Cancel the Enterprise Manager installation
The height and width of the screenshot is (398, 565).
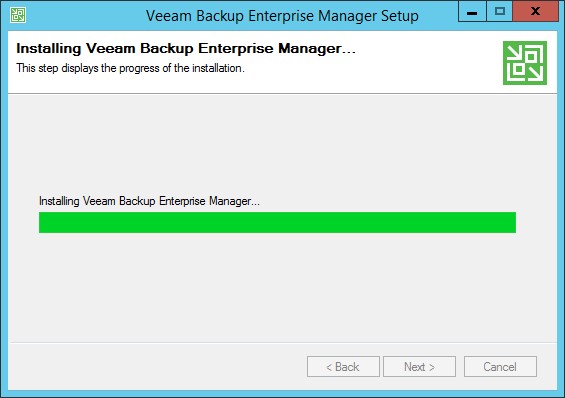(500, 367)
